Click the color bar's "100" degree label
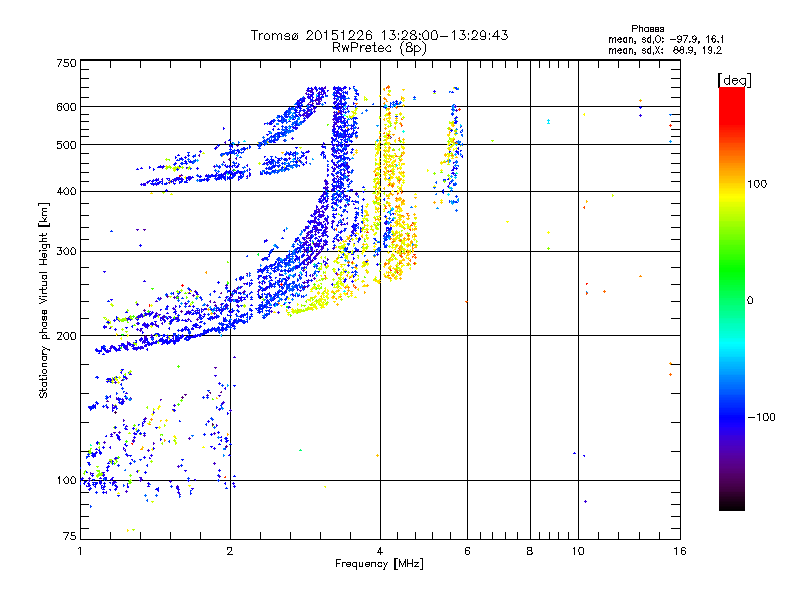Screen dimensions: 800x600 tap(757, 184)
